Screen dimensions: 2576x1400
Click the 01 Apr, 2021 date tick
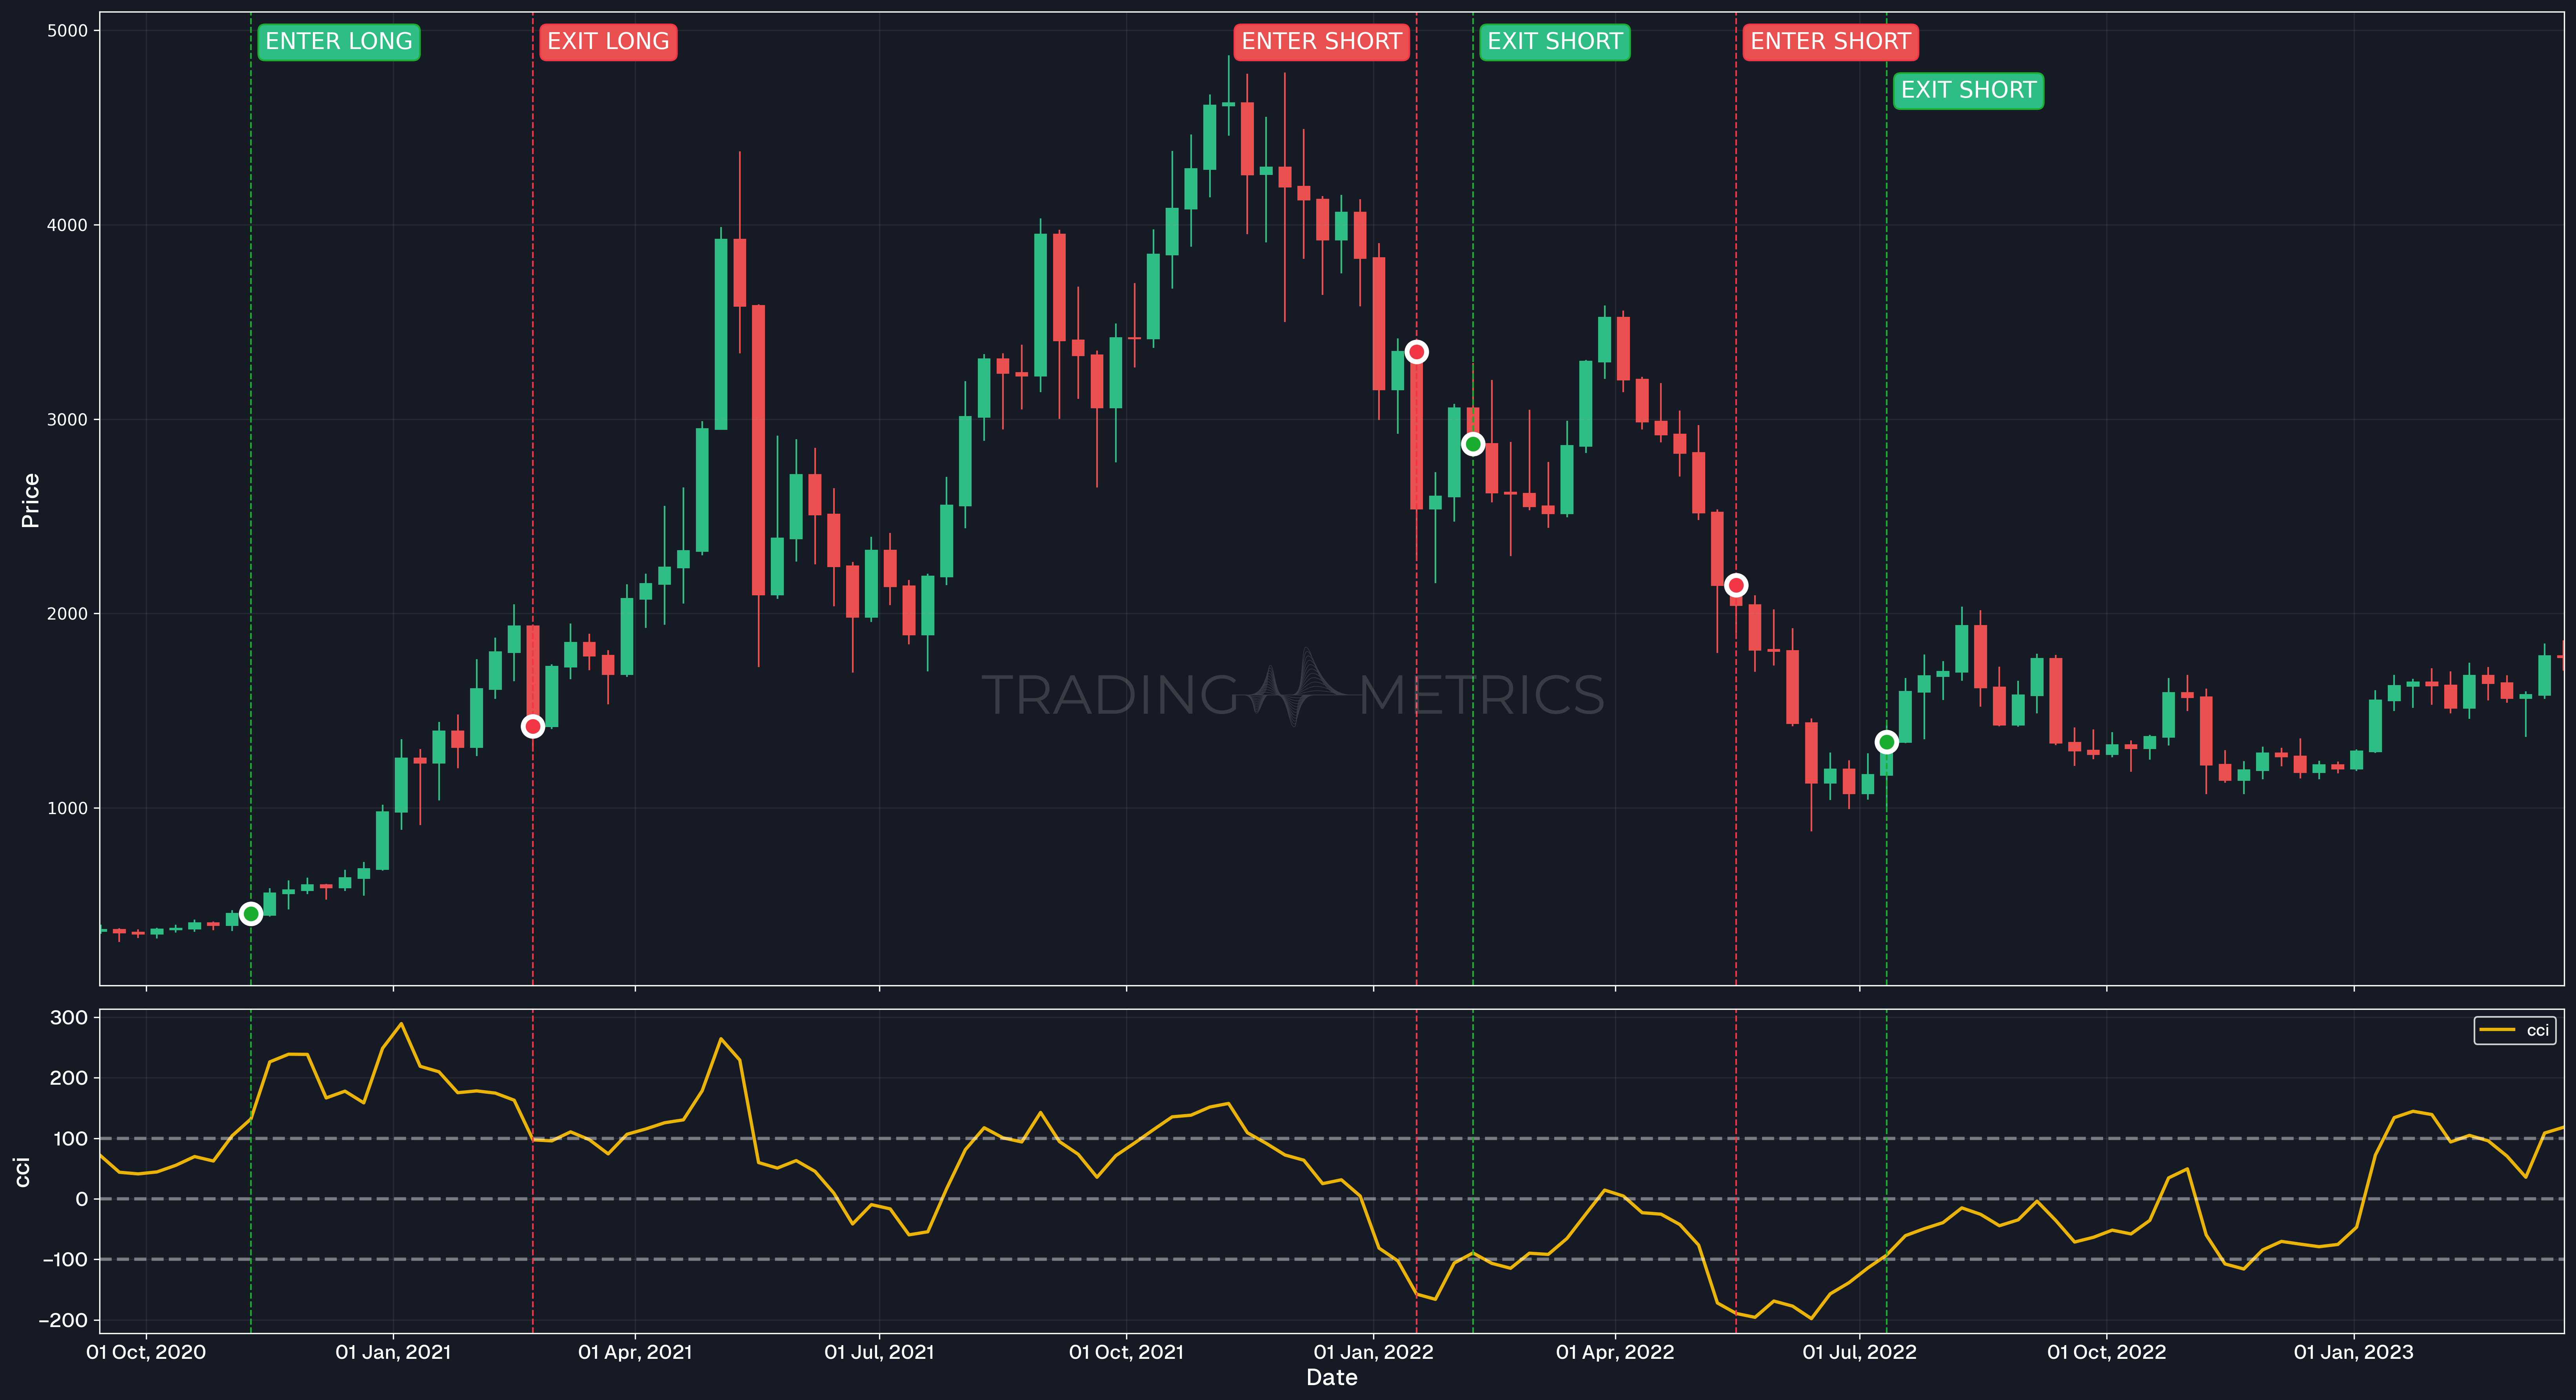pyautogui.click(x=635, y=1352)
